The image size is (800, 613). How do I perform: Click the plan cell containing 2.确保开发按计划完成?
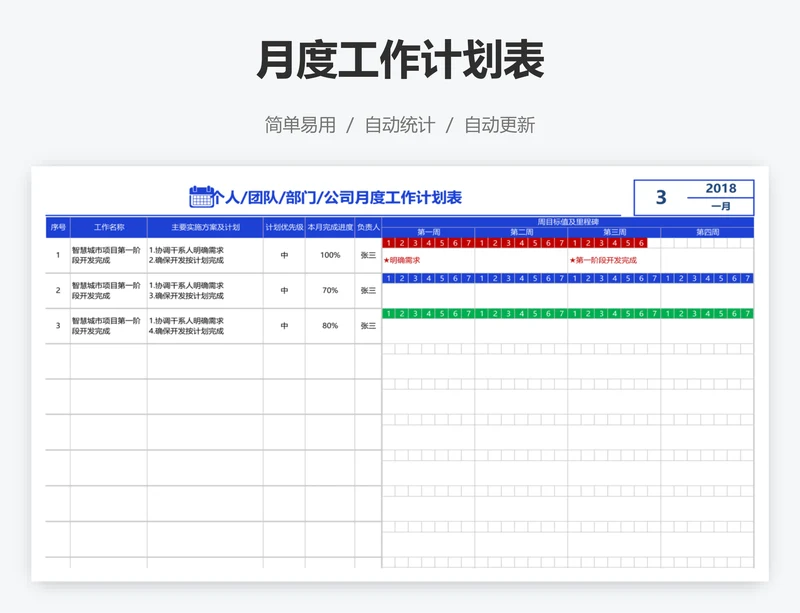pyautogui.click(x=205, y=255)
